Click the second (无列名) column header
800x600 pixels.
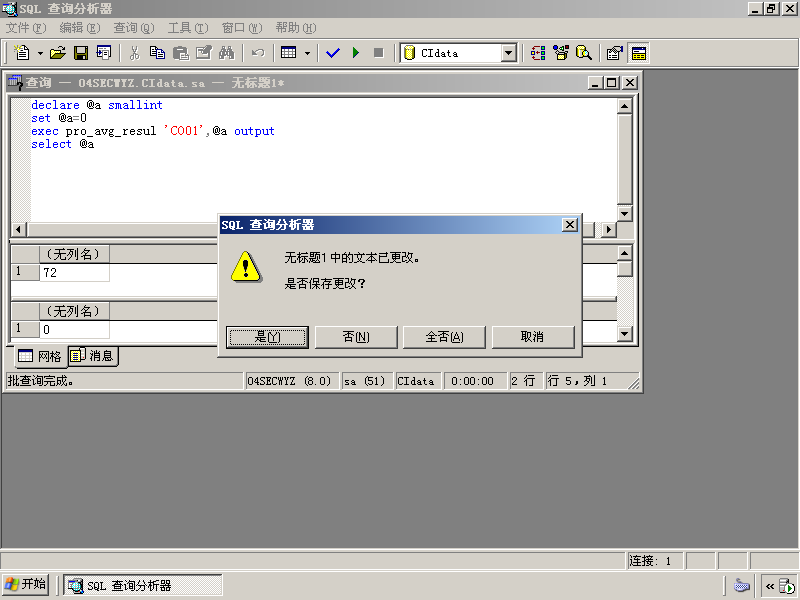[x=74, y=311]
